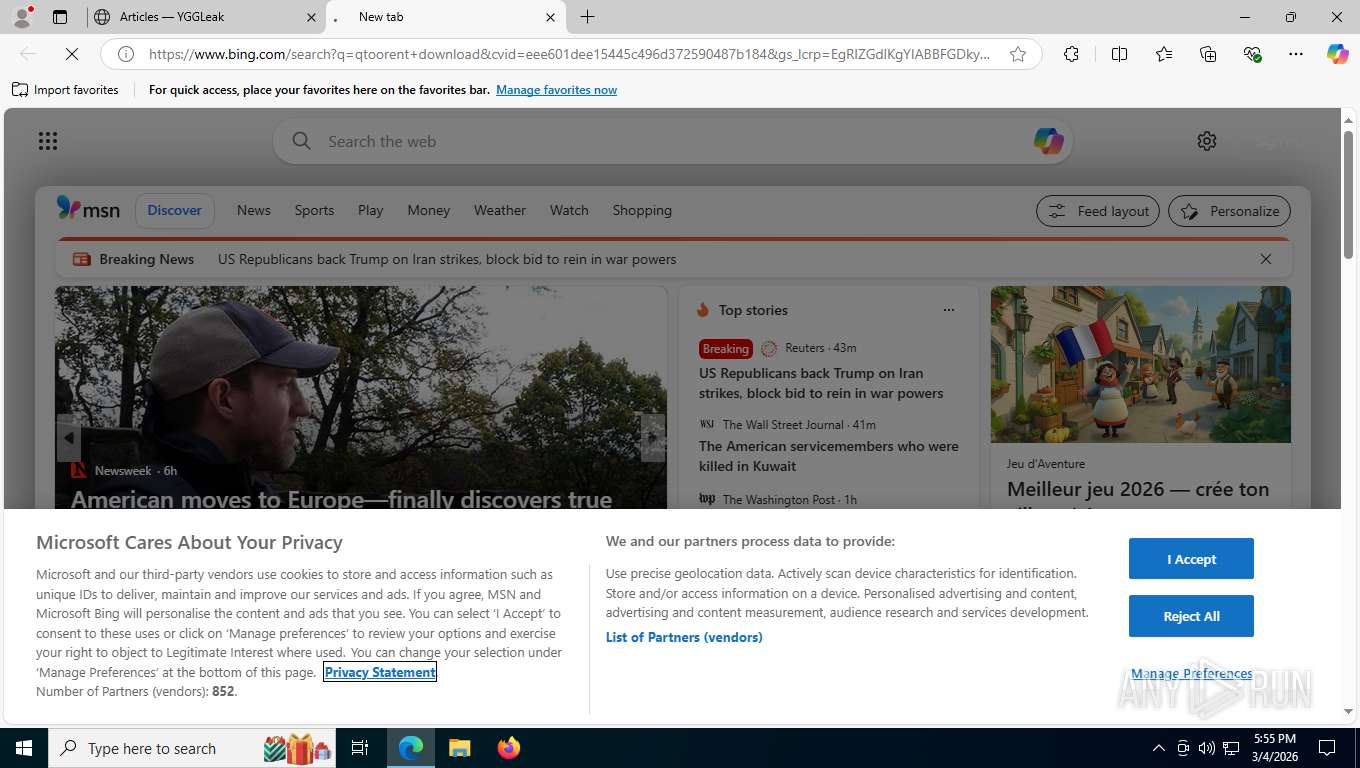This screenshot has width=1360, height=768.
Task: Click Import favorites
Action: click(x=65, y=90)
